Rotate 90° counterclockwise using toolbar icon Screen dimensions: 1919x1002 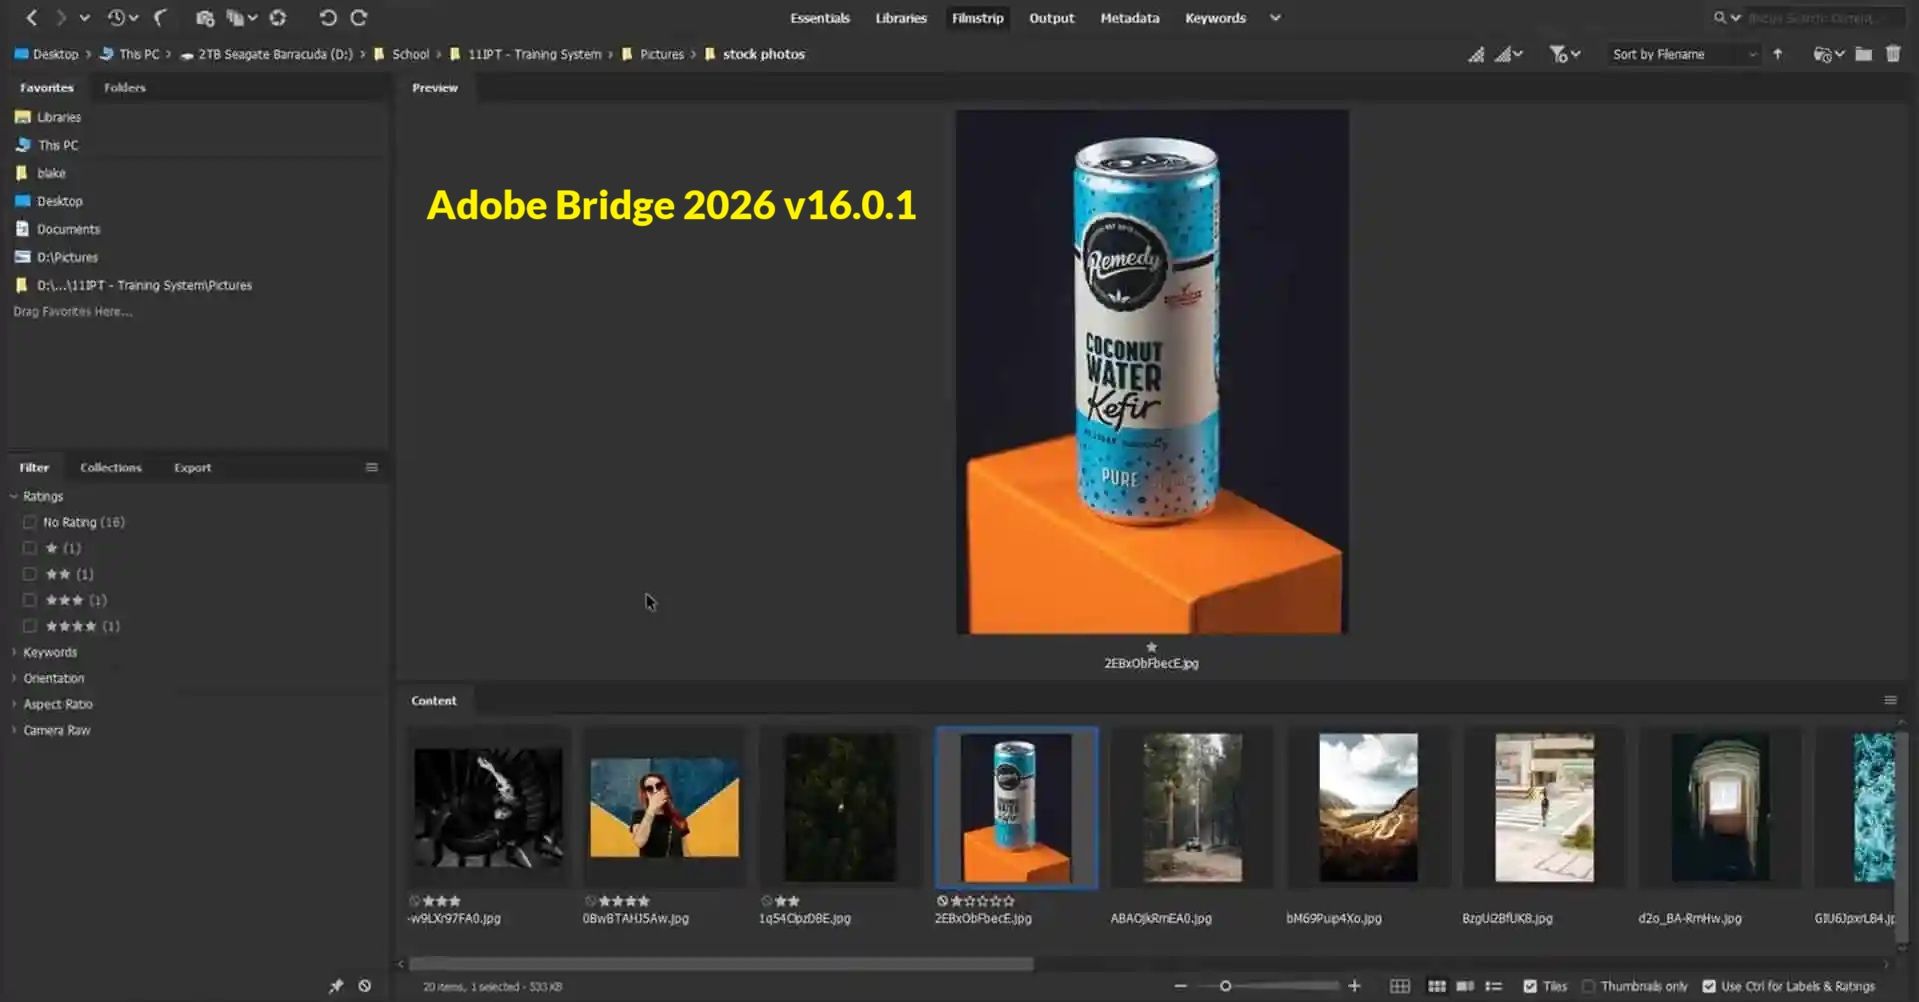click(x=327, y=18)
